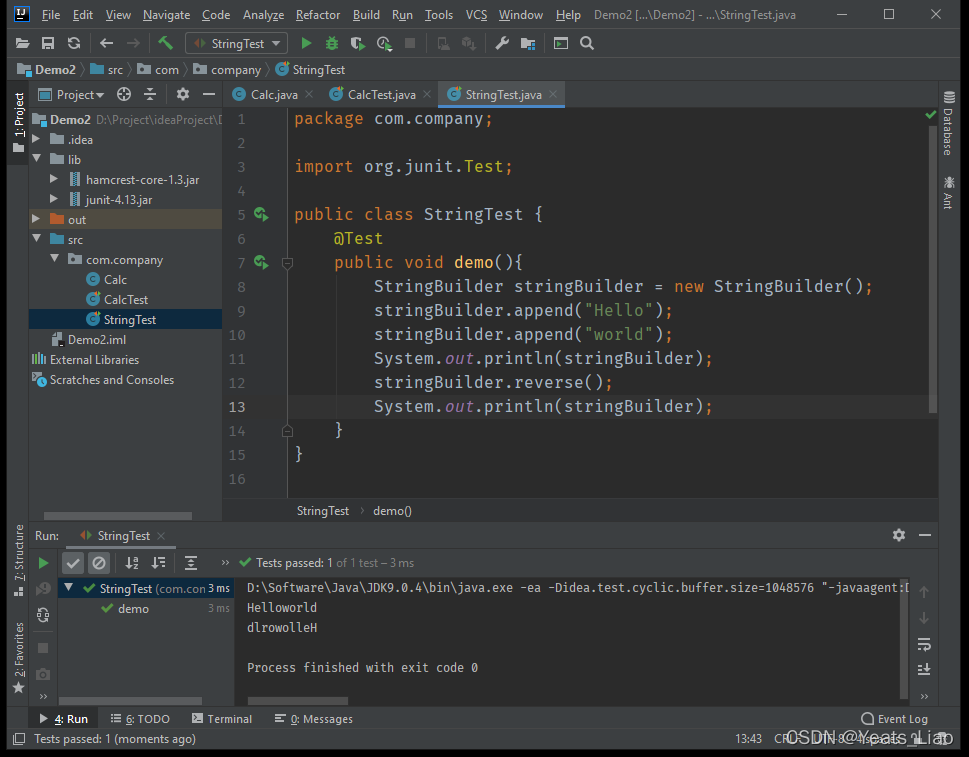Expand all test results icon
The height and width of the screenshot is (757, 969).
tap(191, 563)
